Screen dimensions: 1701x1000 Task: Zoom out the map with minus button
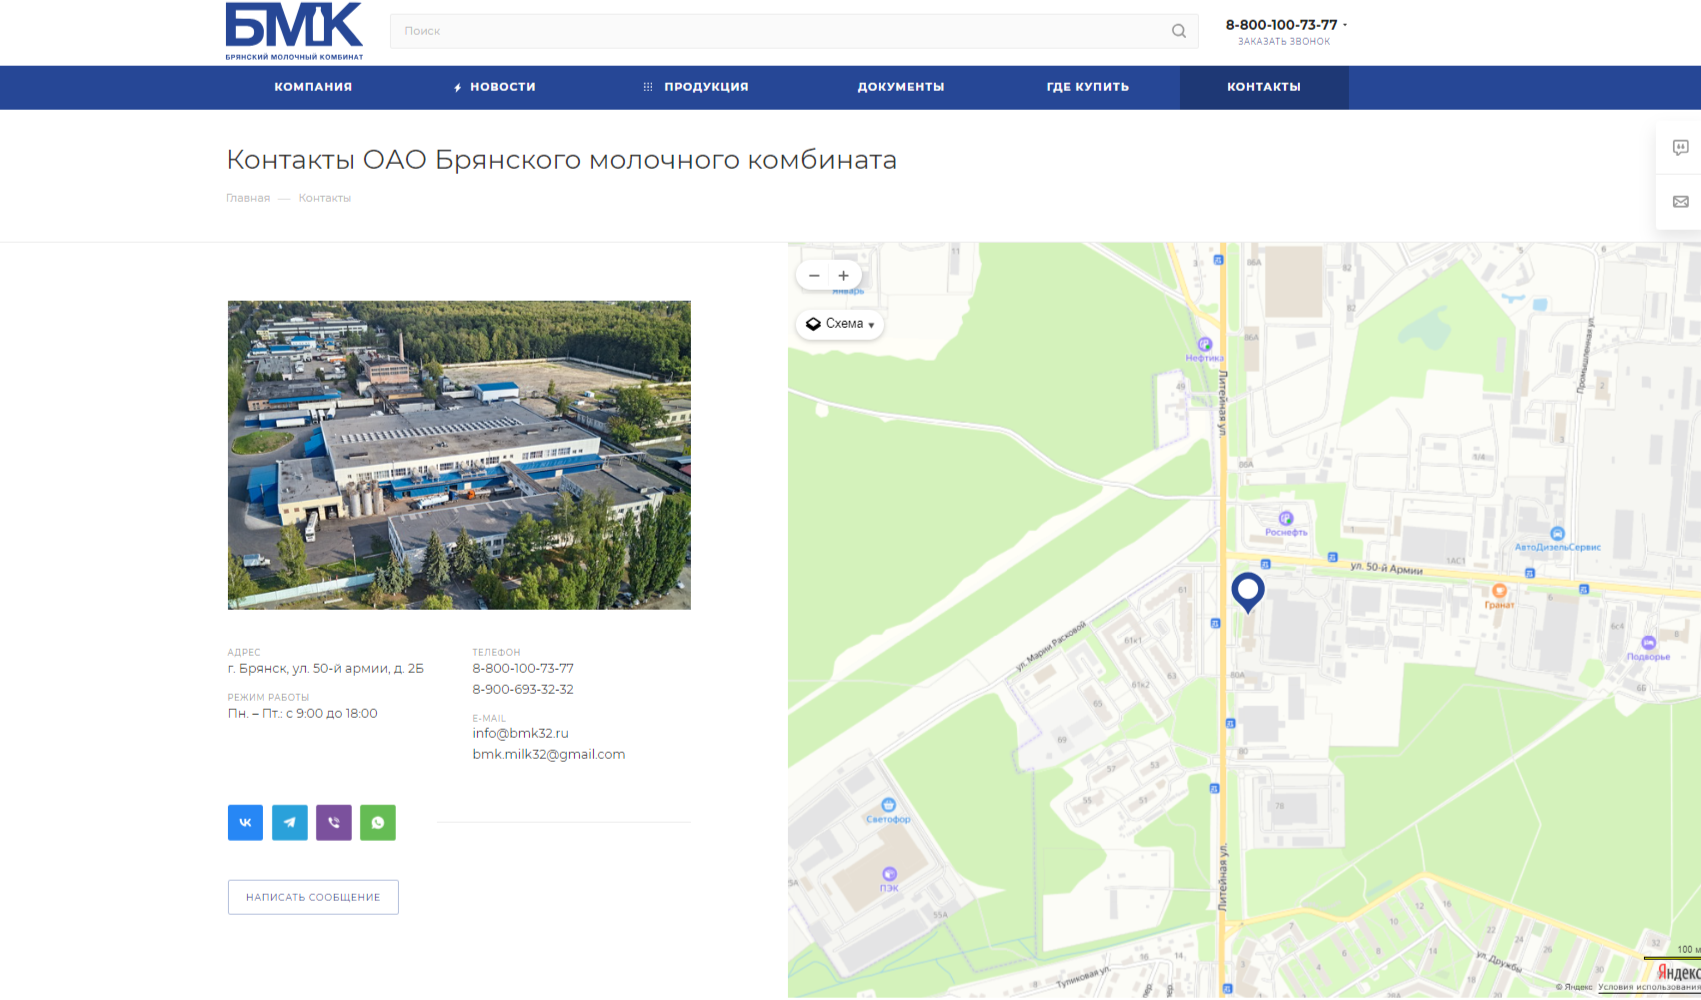pos(814,276)
